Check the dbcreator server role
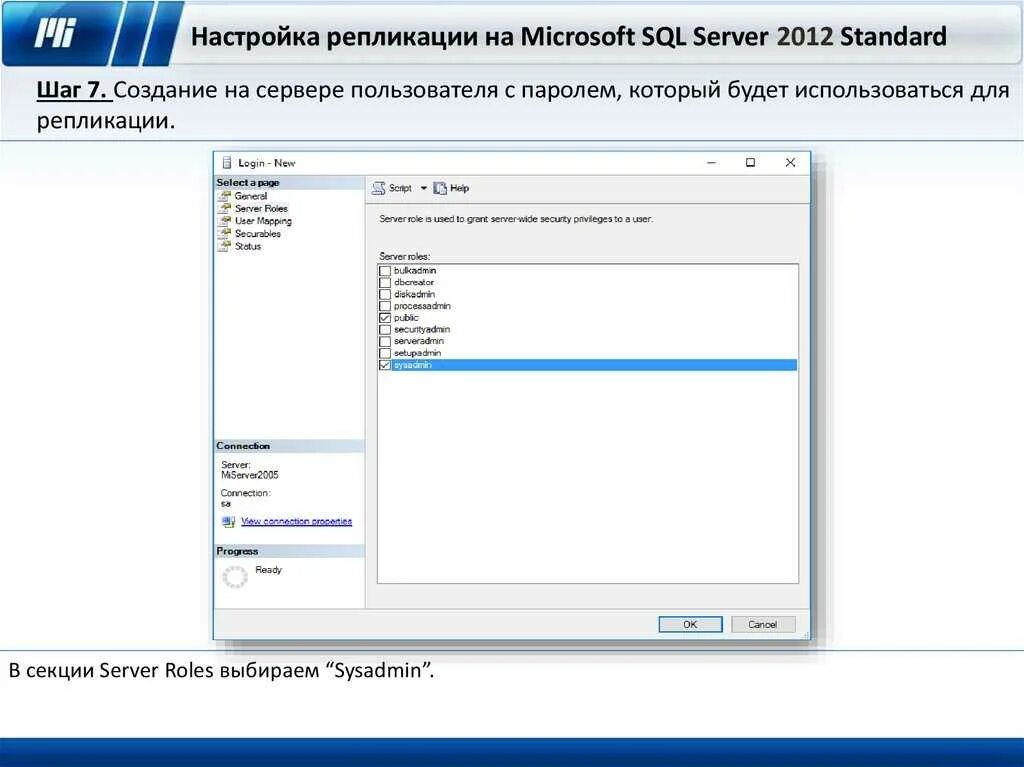Screen dimensions: 1024x767 [385, 282]
